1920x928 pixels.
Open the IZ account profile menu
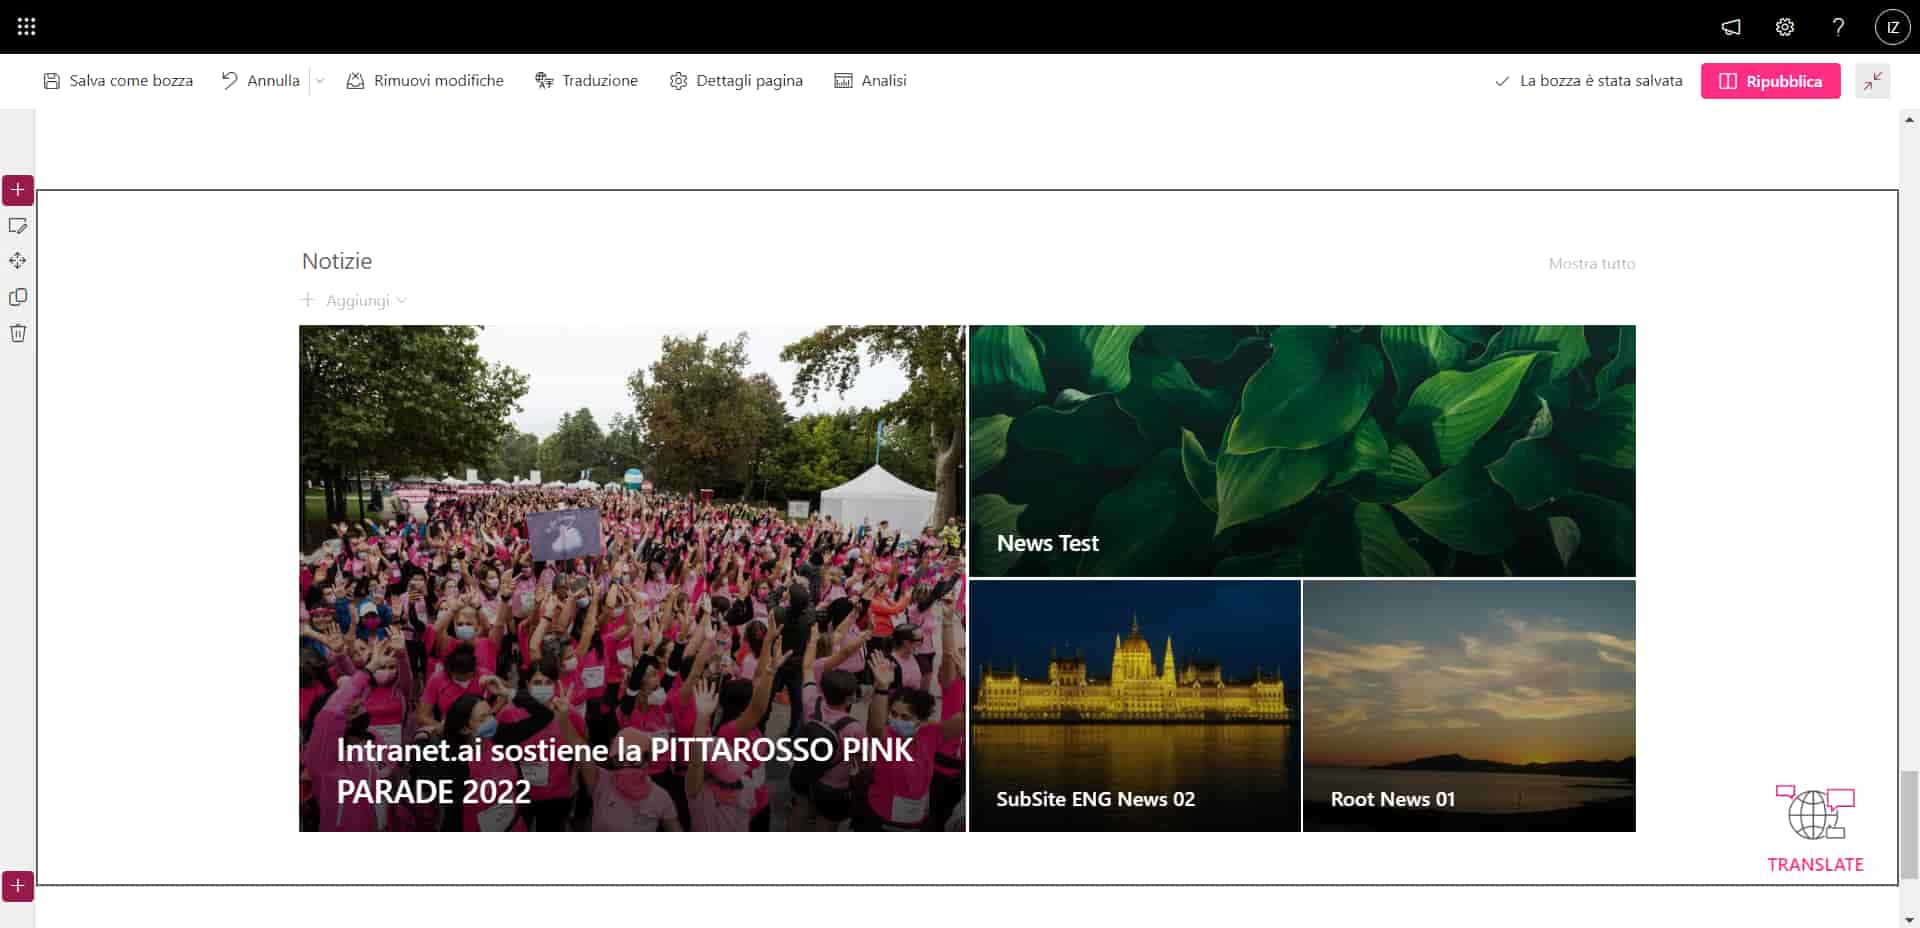pyautogui.click(x=1892, y=27)
